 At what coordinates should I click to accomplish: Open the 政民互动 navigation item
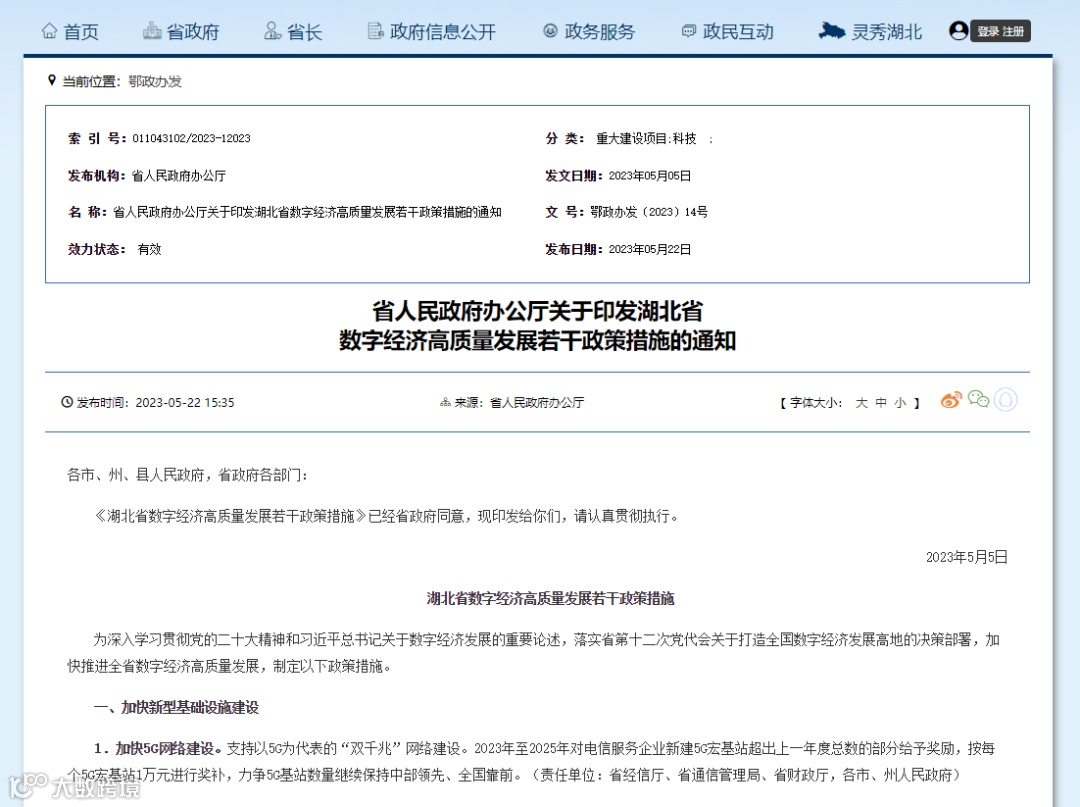(x=727, y=32)
